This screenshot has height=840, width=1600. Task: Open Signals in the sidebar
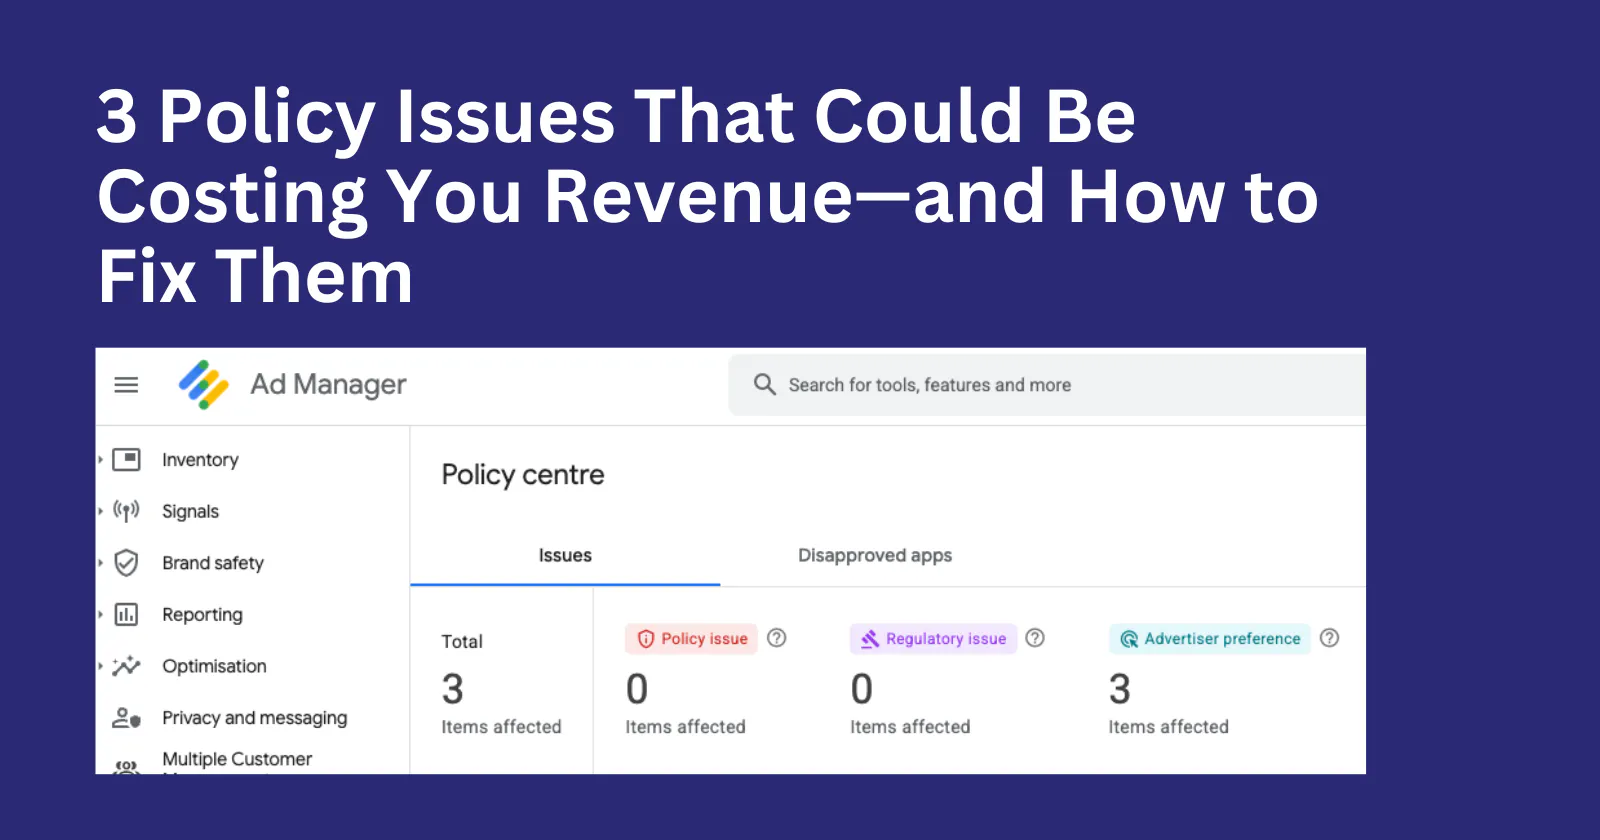click(x=190, y=512)
